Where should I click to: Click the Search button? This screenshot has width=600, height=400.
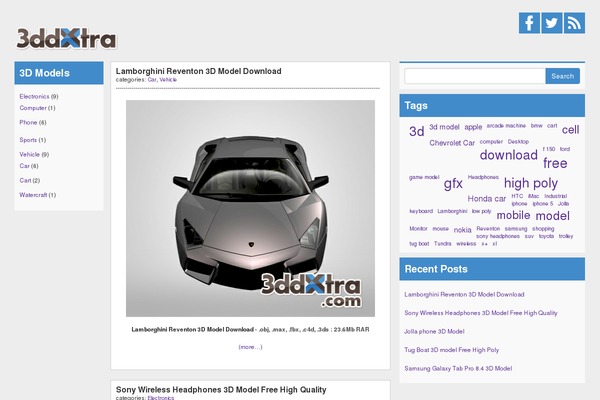[562, 76]
